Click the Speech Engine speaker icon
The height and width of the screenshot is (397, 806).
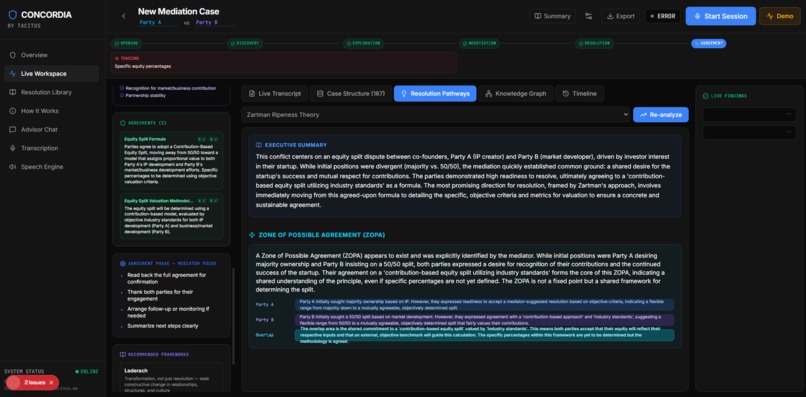(13, 167)
